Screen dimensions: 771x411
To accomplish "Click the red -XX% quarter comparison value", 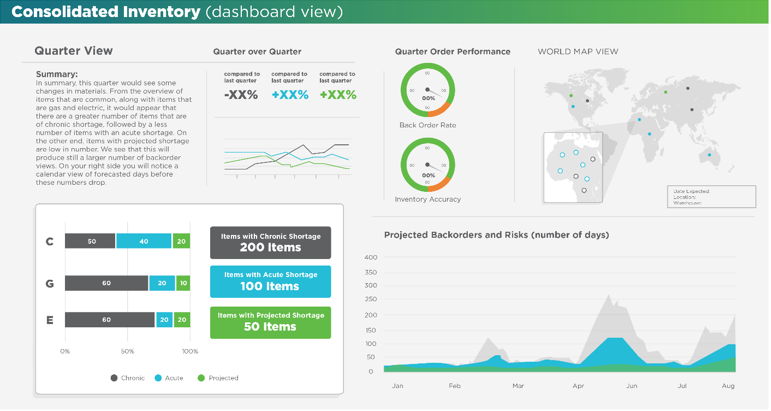I will pyautogui.click(x=241, y=95).
